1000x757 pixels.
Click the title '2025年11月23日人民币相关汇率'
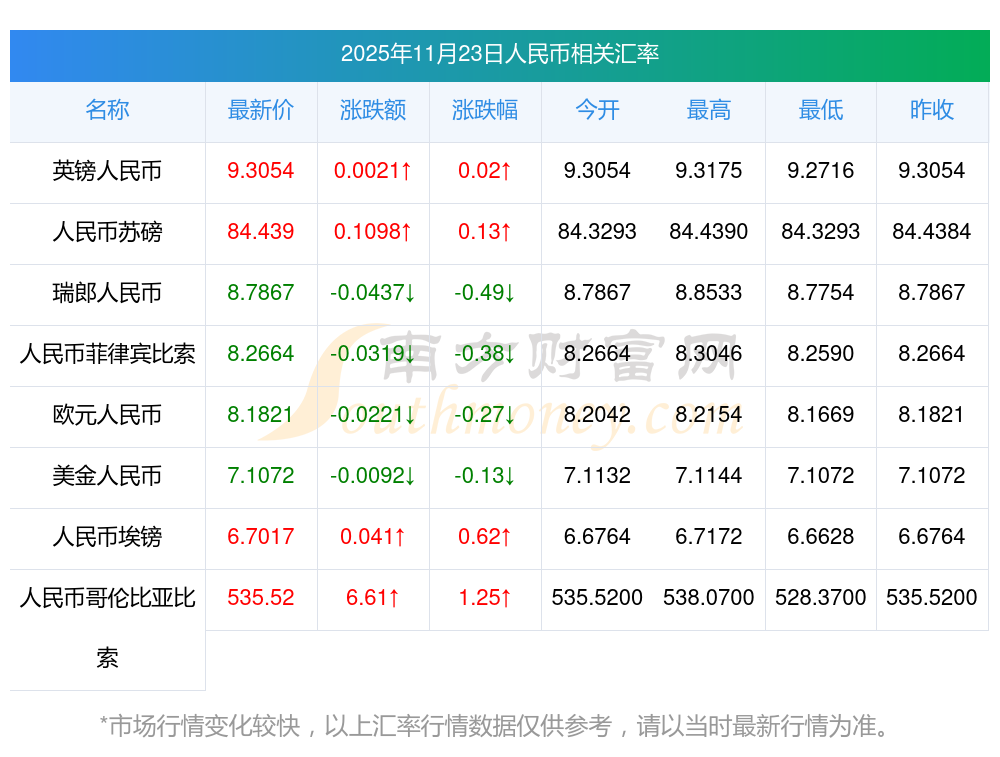pos(499,54)
